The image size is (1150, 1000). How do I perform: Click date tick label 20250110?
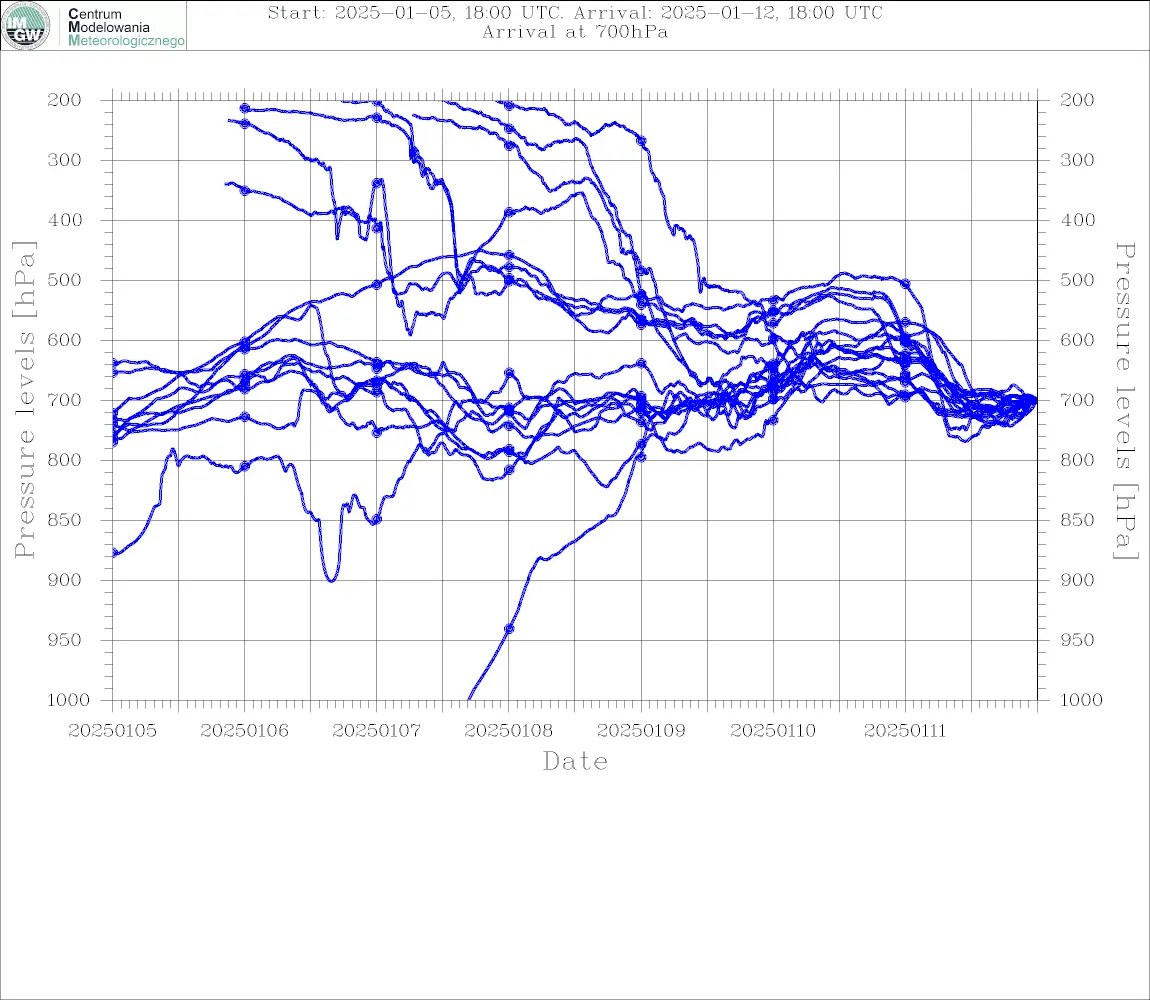click(773, 731)
